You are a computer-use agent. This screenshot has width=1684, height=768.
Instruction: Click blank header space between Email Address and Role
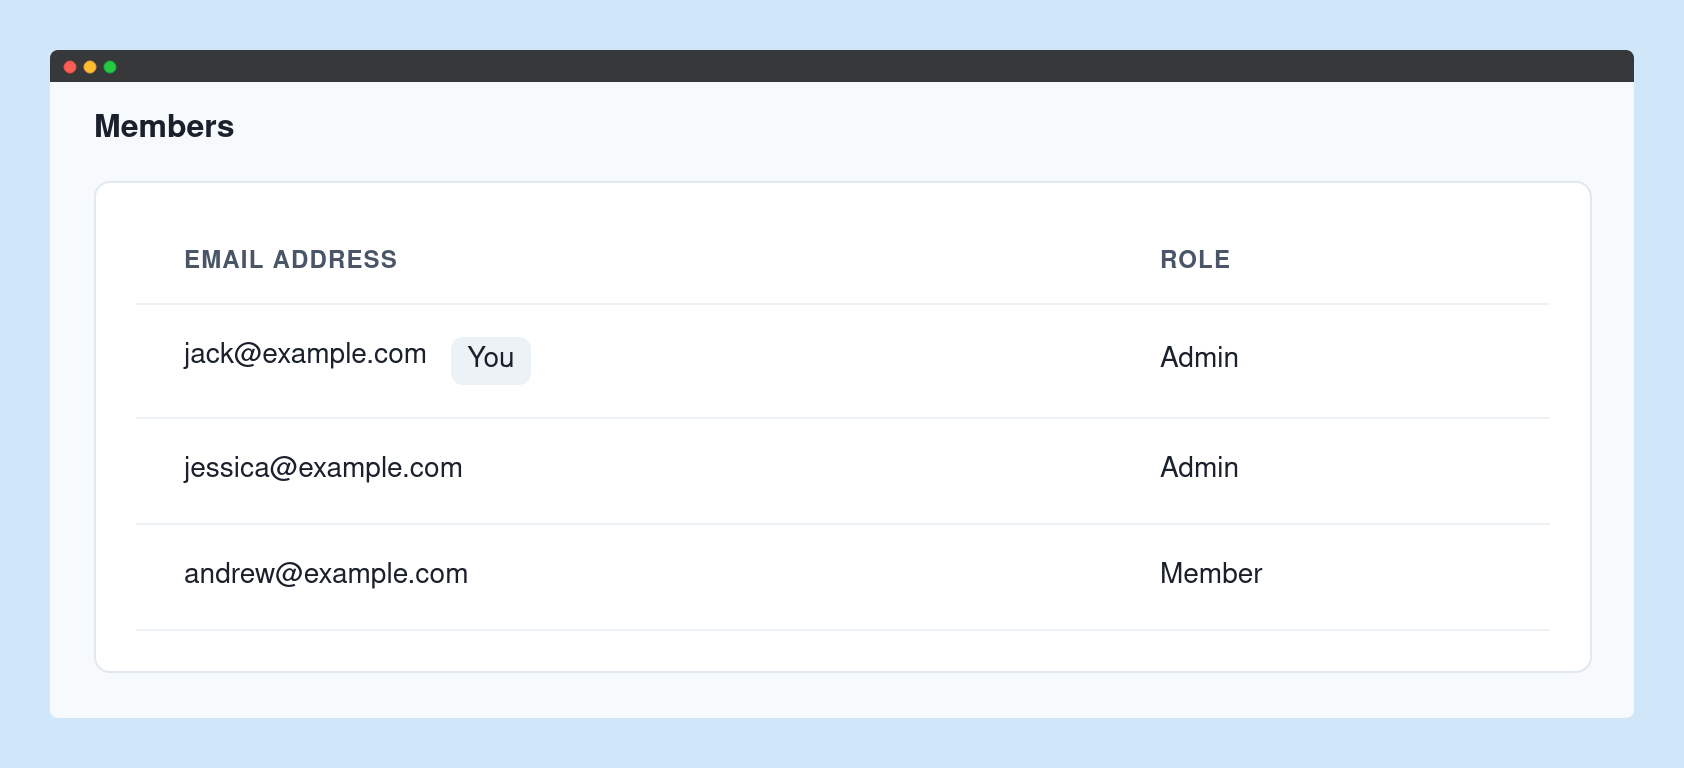780,260
